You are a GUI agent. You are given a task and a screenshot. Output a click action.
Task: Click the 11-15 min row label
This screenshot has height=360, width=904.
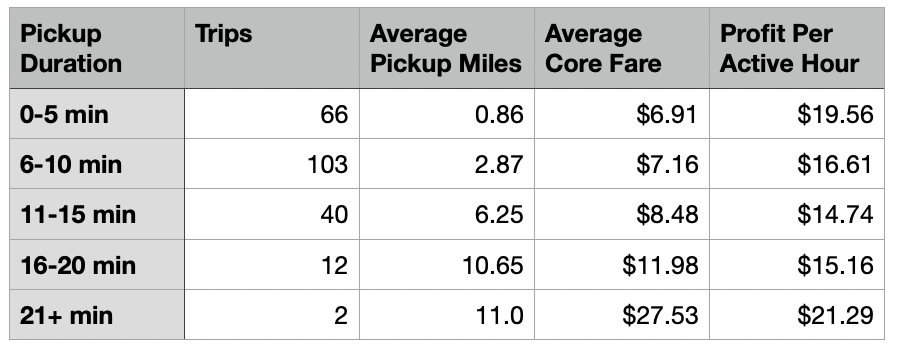click(x=97, y=214)
